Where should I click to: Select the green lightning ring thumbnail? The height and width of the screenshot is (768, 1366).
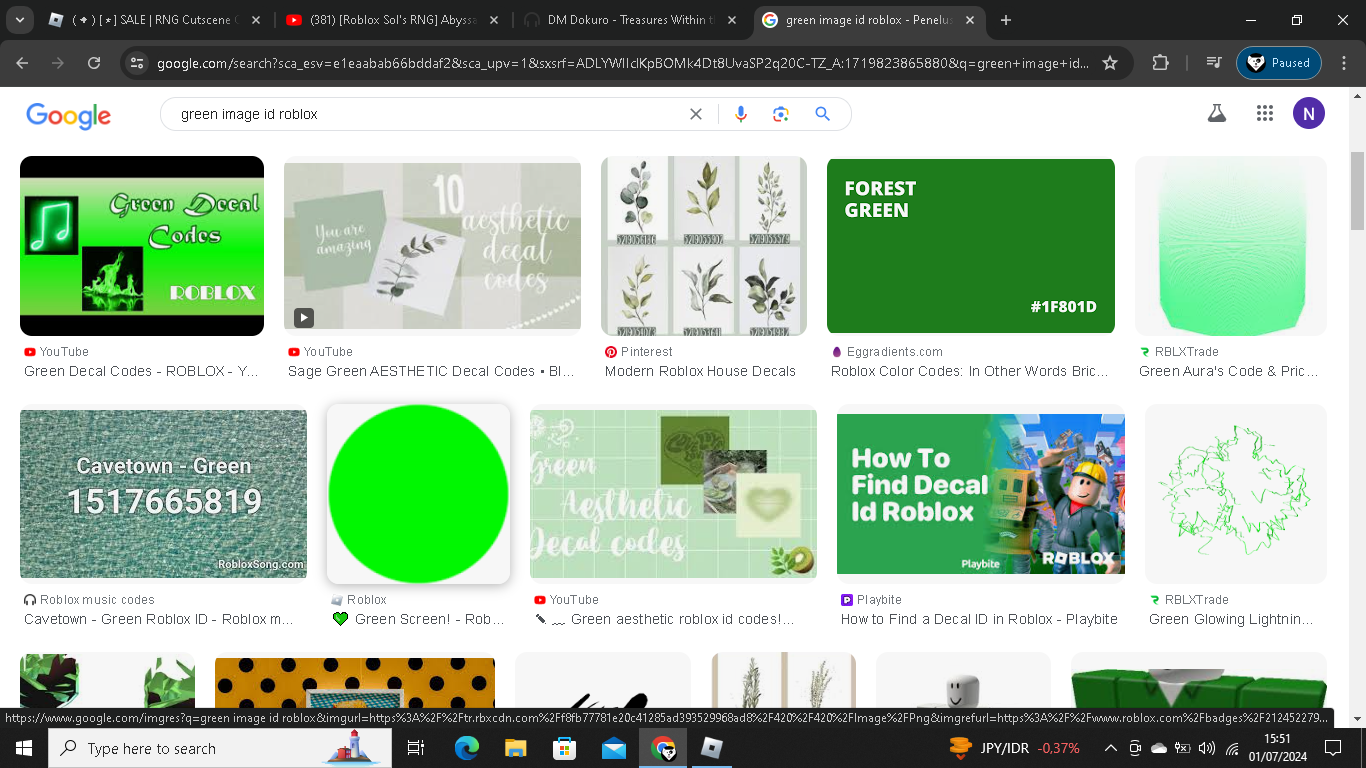[x=1236, y=494]
